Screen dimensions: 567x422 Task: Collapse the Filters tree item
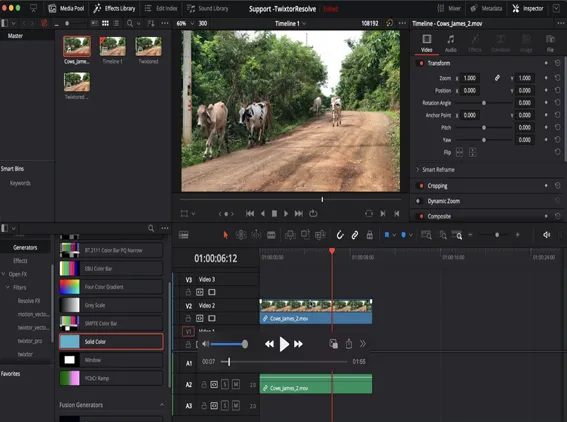[8, 287]
